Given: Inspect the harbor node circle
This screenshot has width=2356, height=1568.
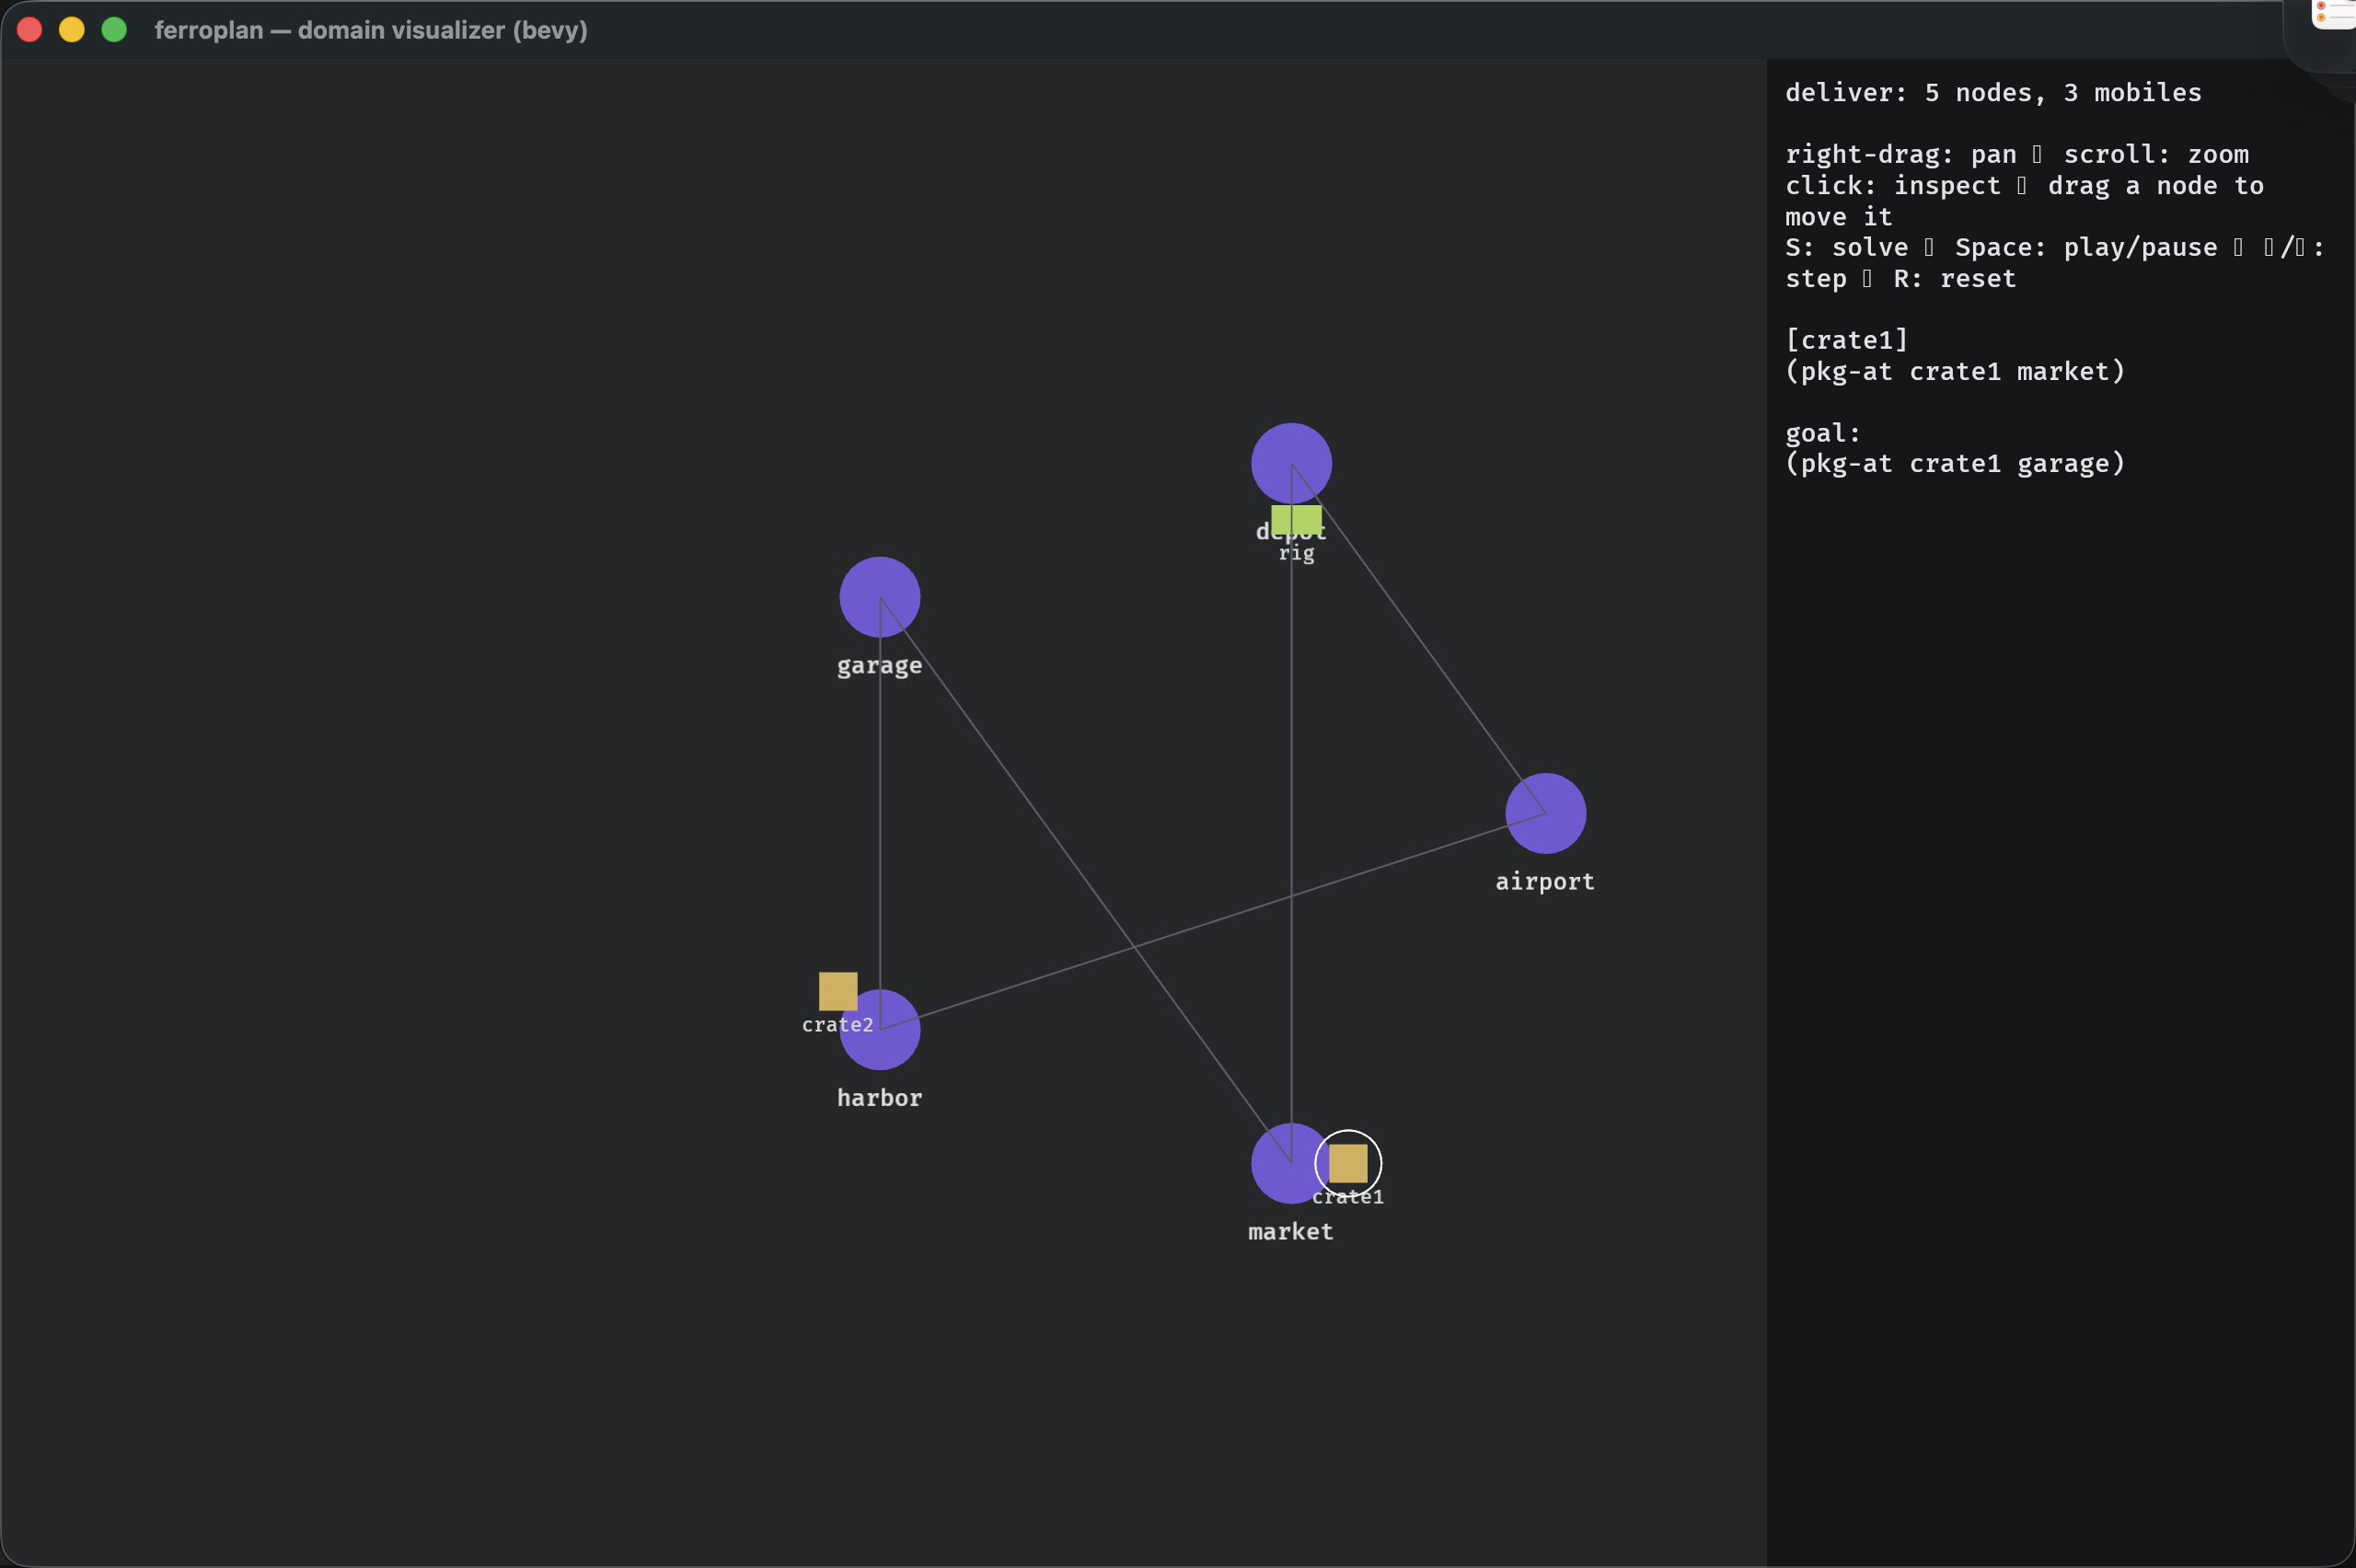Looking at the screenshot, I should 879,1030.
